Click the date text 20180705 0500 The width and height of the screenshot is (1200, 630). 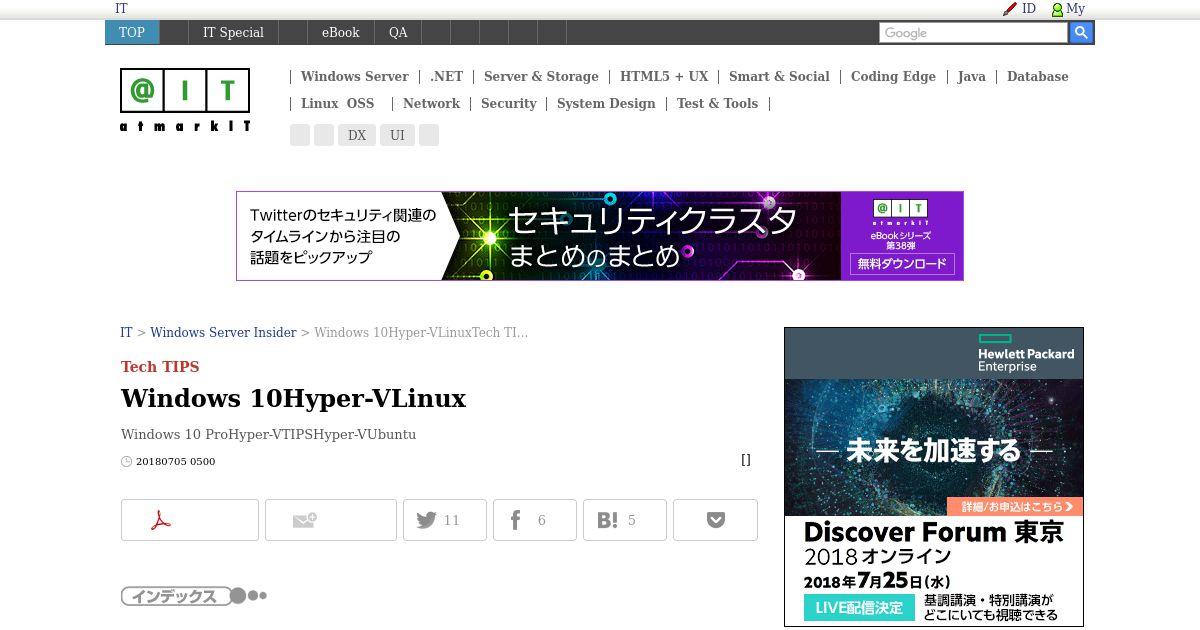[x=175, y=462]
